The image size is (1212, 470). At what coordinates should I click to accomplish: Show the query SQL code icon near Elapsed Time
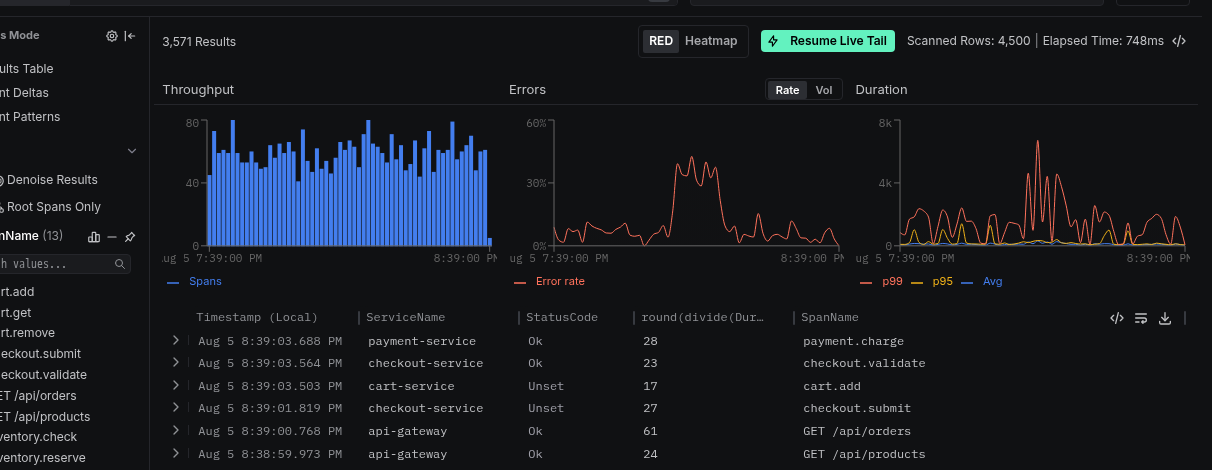pyautogui.click(x=1179, y=41)
